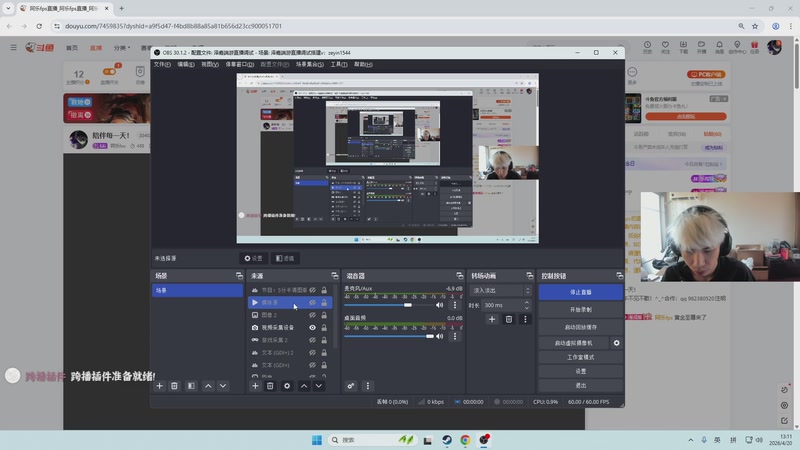Mute the 麦克风/Aux speaker icon
800x450 pixels.
(439, 305)
